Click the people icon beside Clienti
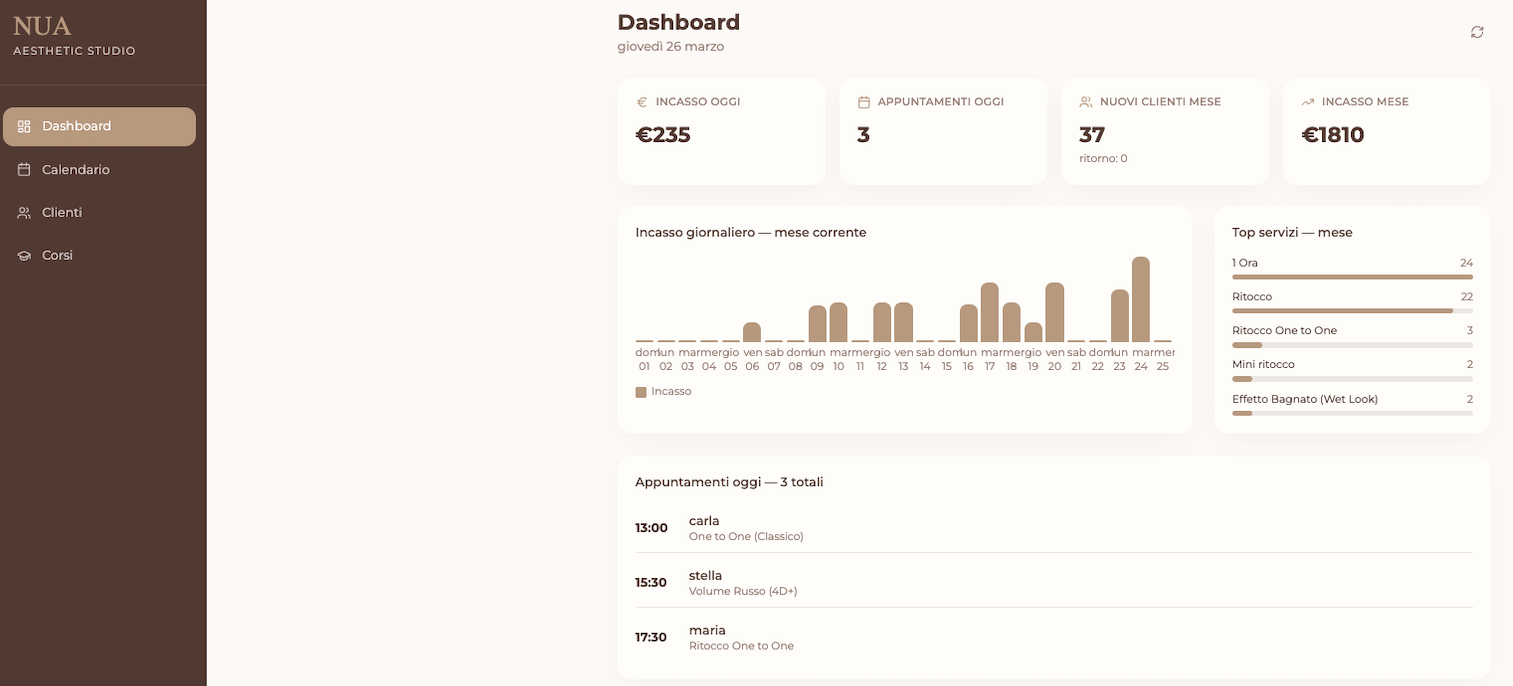1513x686 pixels. tap(23, 212)
